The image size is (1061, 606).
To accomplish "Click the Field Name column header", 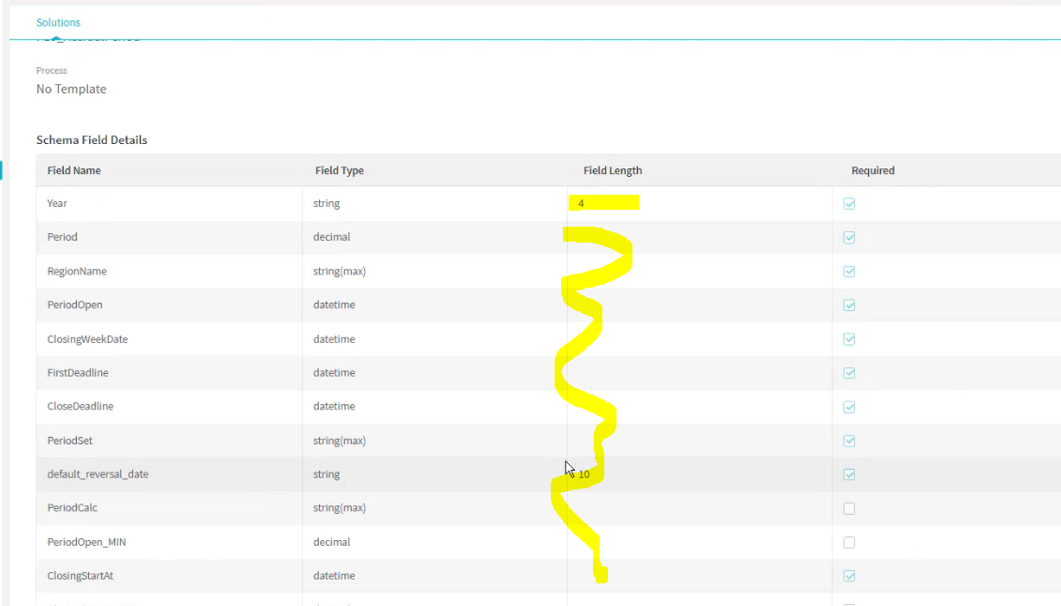I will click(x=74, y=170).
